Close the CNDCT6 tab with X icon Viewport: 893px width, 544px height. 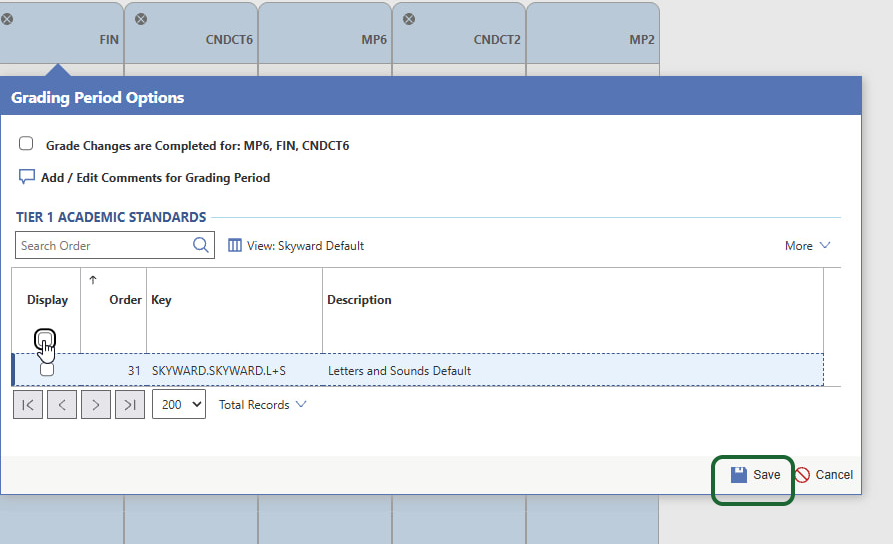tap(141, 19)
